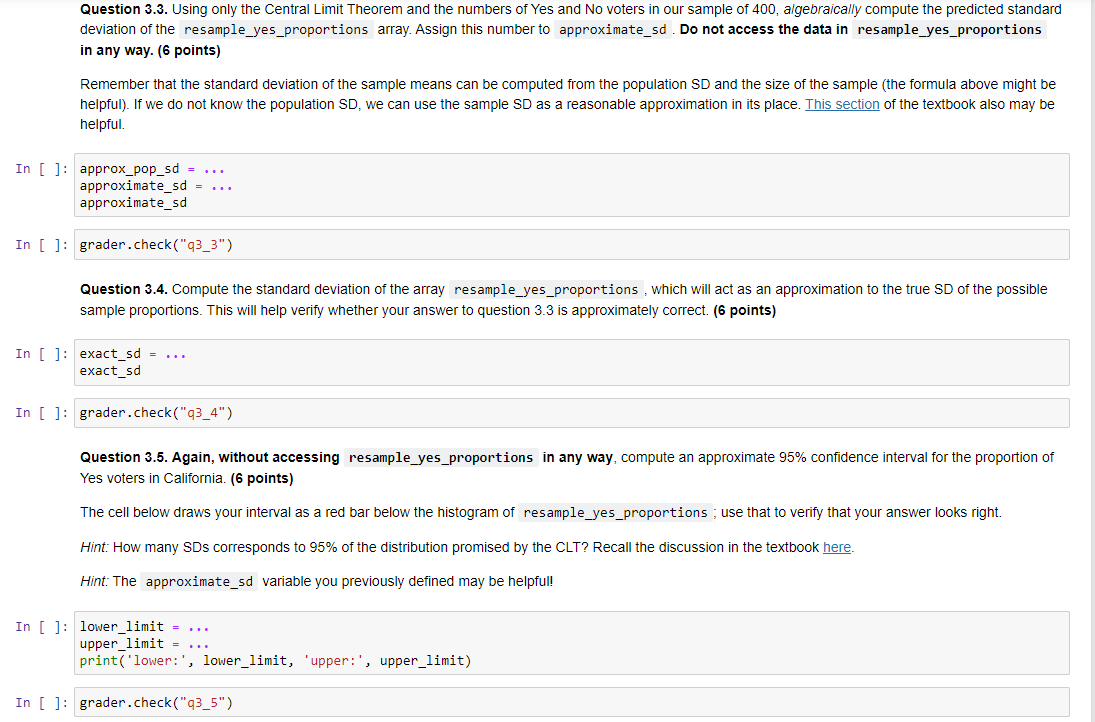Click "resample_yes_proportions" after "histogram of"
1095x722 pixels.
615,513
